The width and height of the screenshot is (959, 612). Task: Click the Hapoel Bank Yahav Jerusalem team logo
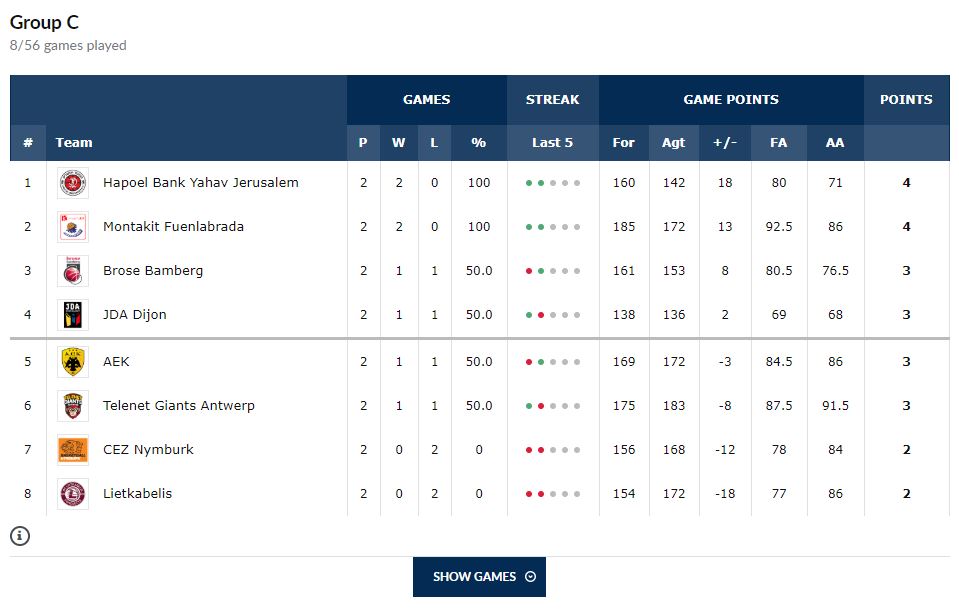[73, 183]
